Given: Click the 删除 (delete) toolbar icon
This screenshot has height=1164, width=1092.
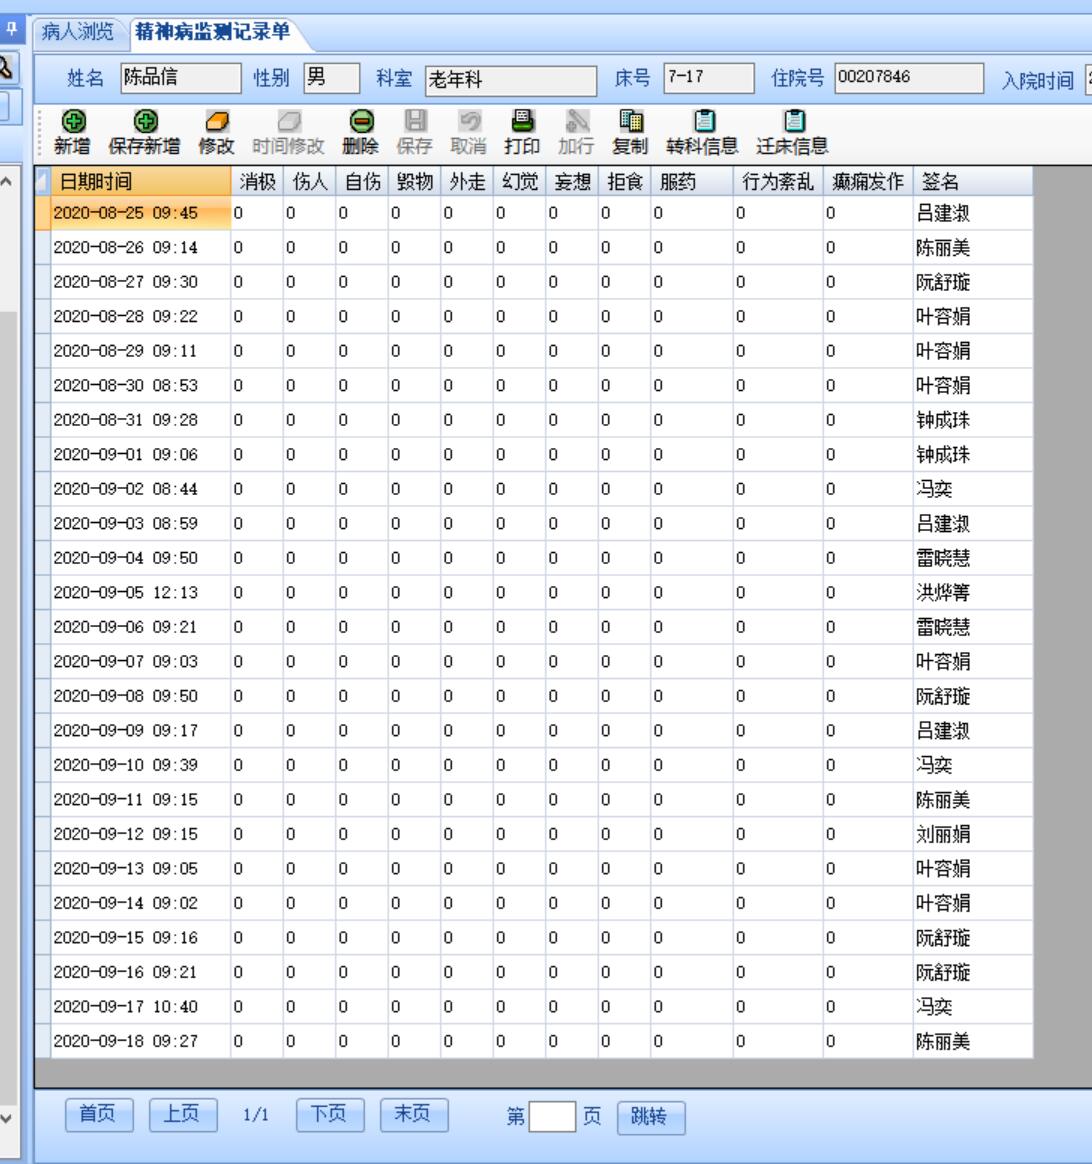Looking at the screenshot, I should (360, 121).
